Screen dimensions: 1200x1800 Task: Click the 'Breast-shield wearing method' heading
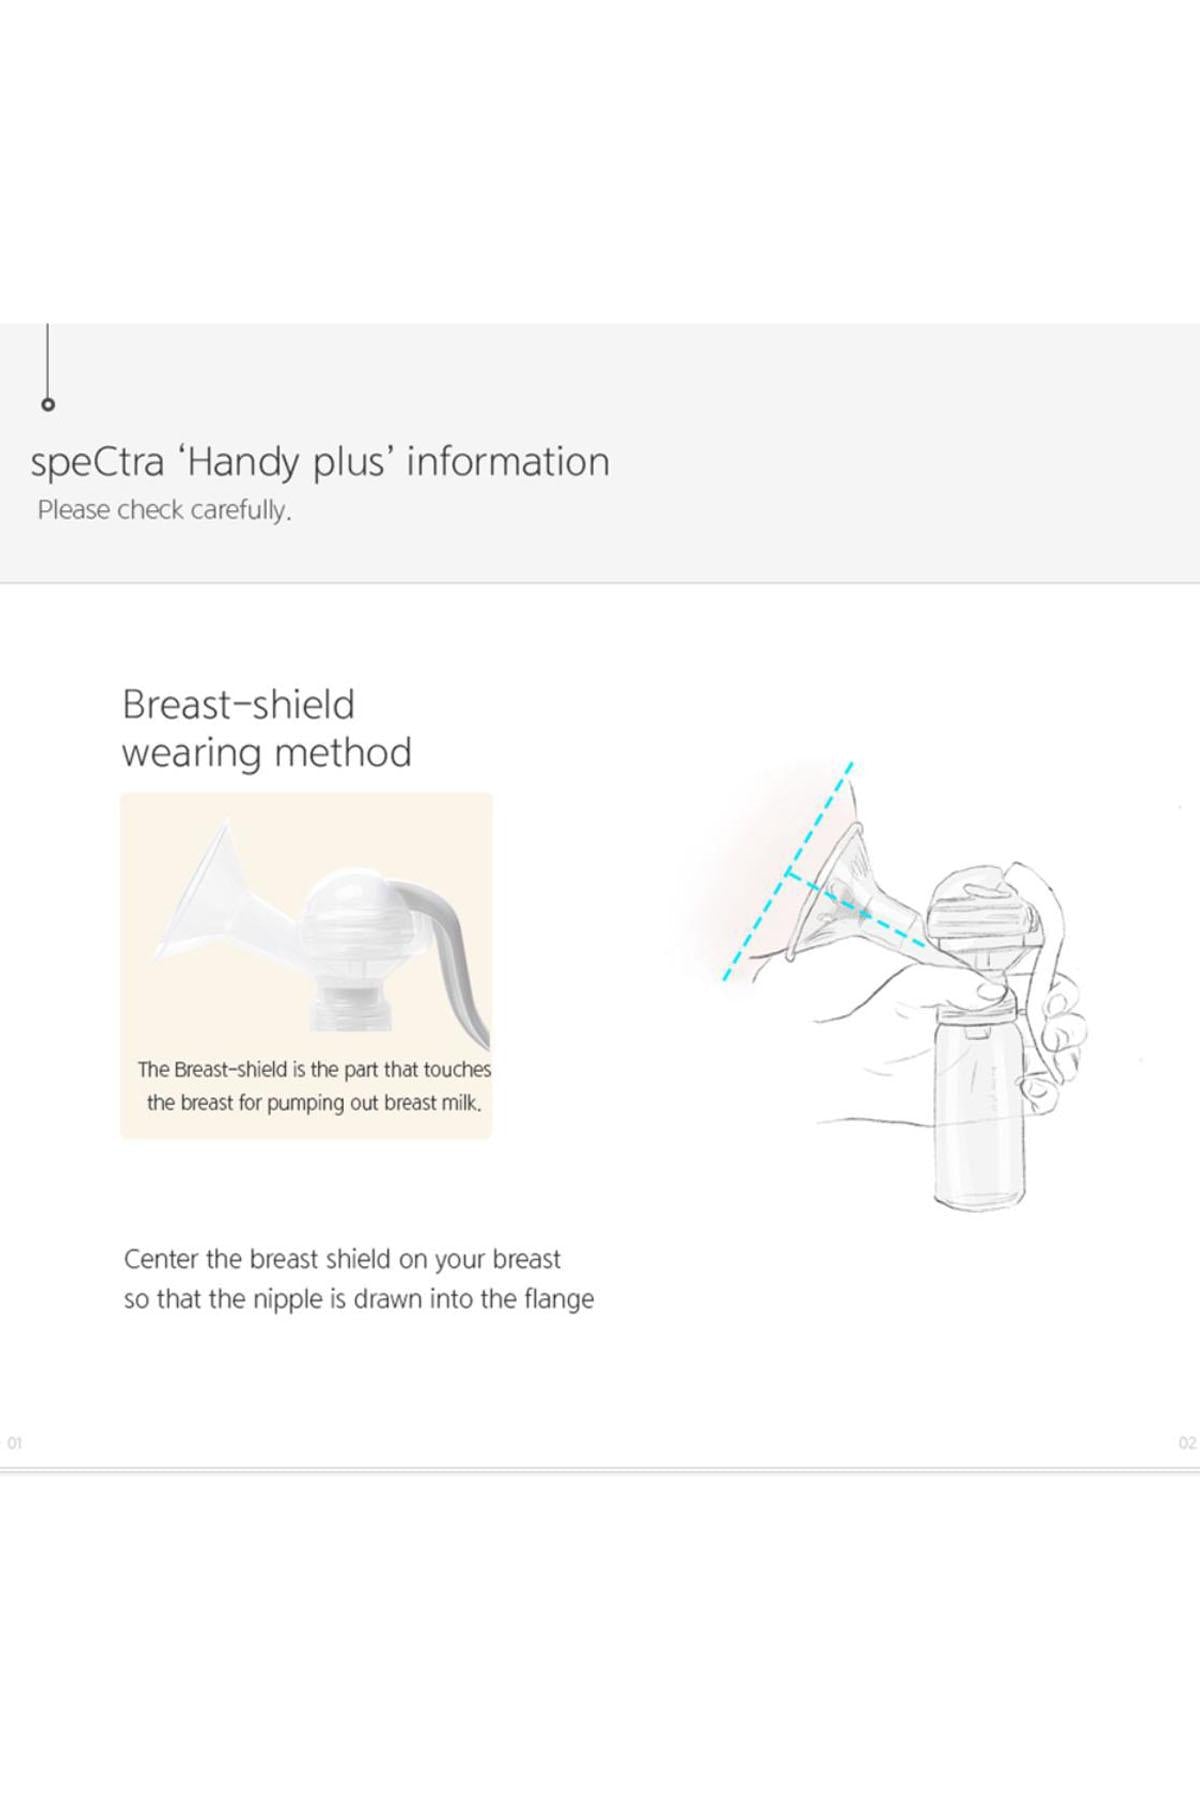coord(266,729)
